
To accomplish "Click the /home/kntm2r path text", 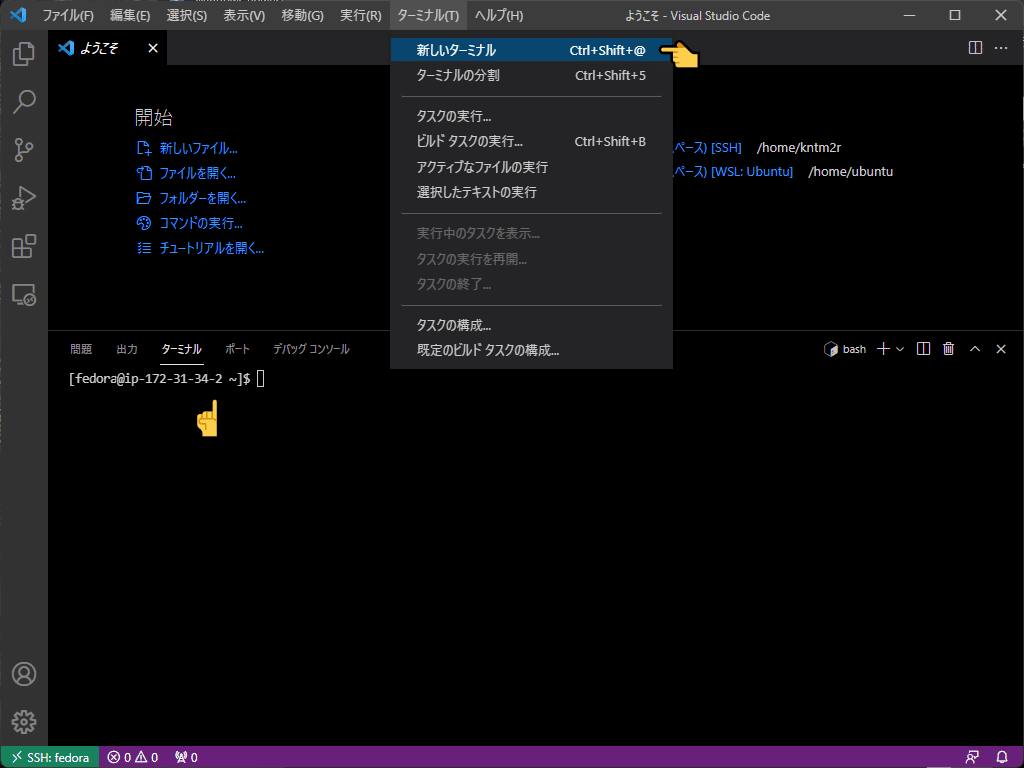I will pos(799,148).
